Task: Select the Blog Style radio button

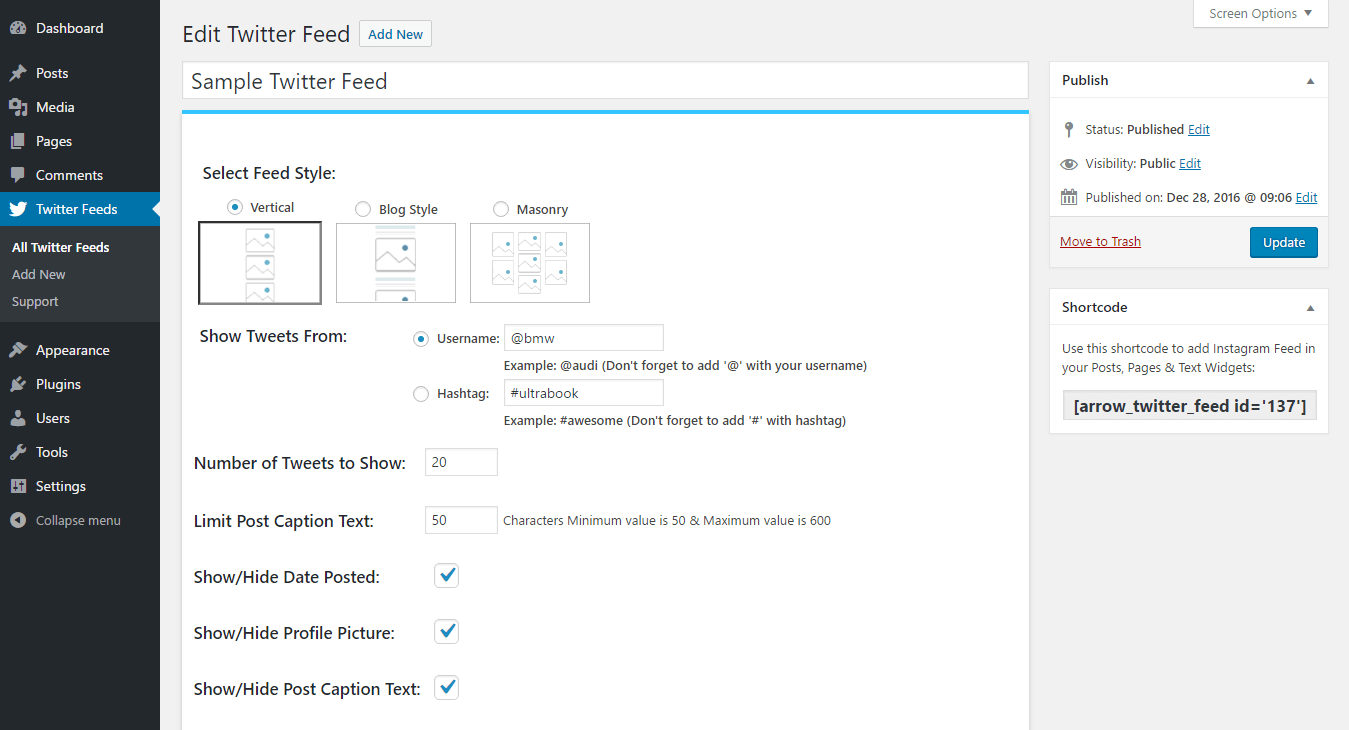Action: pyautogui.click(x=363, y=209)
